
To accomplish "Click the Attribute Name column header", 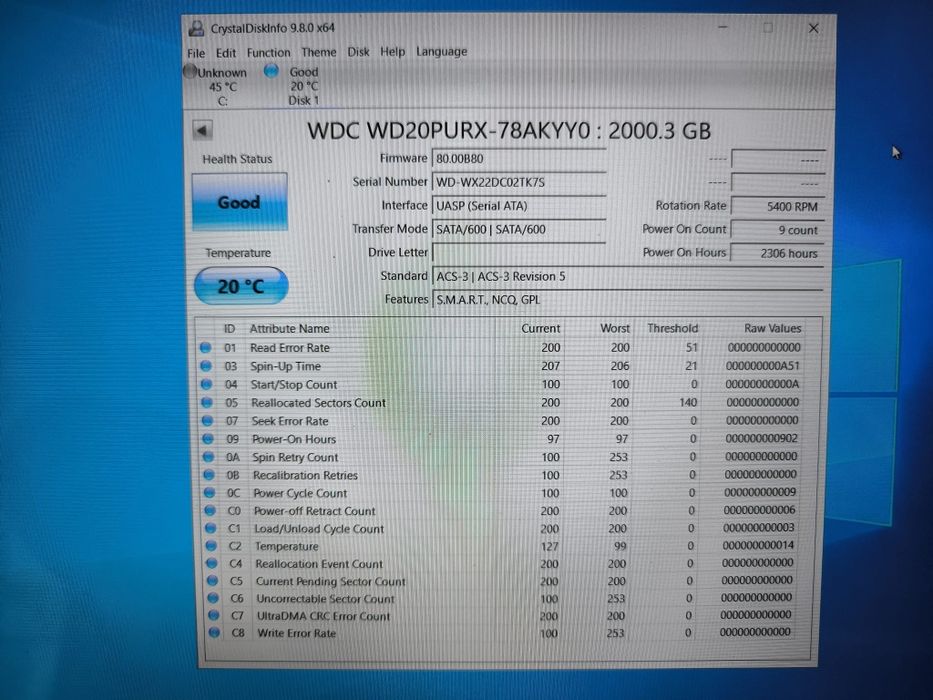I will click(x=289, y=329).
